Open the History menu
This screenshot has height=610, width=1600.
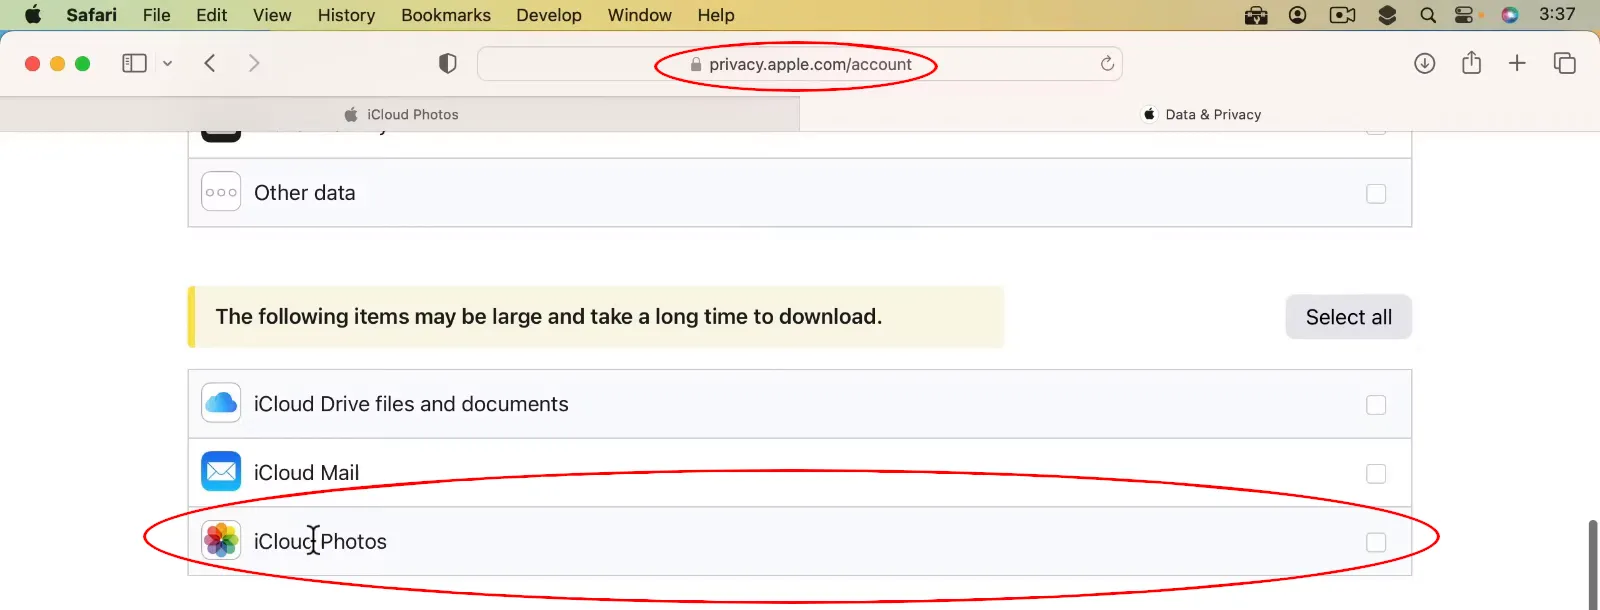tap(346, 15)
